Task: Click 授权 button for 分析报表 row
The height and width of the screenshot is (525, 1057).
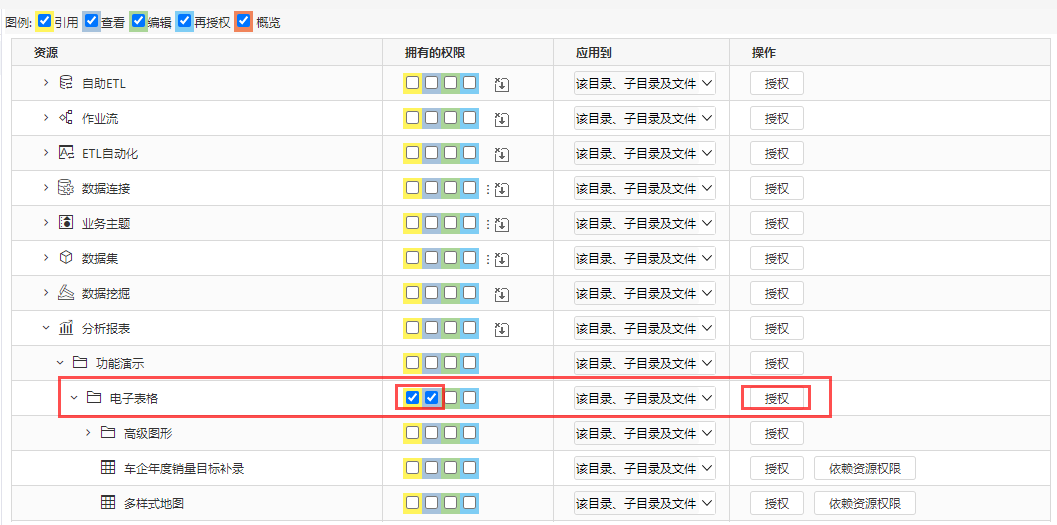Action: (777, 328)
